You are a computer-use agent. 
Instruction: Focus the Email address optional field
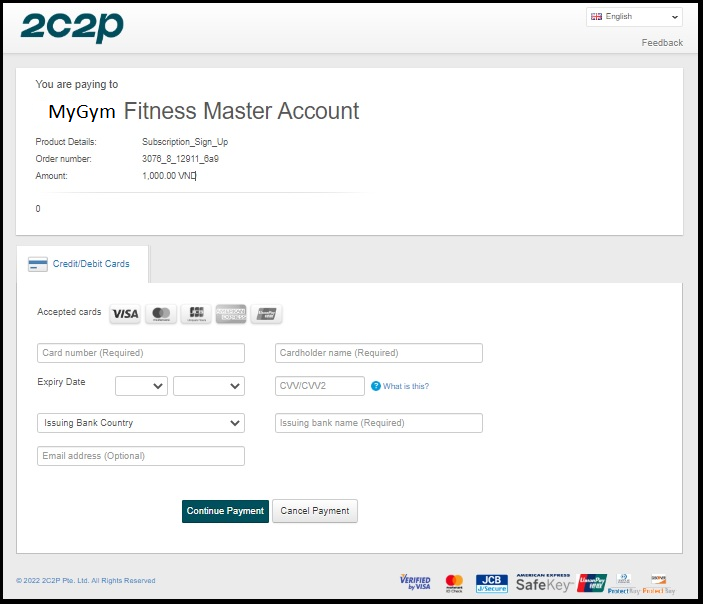pos(141,456)
